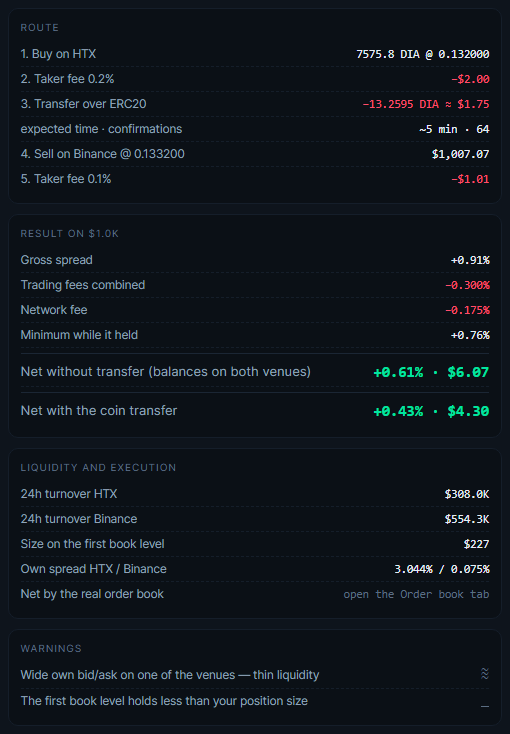Select the 'Minimum while it held' label

[x=79, y=335]
